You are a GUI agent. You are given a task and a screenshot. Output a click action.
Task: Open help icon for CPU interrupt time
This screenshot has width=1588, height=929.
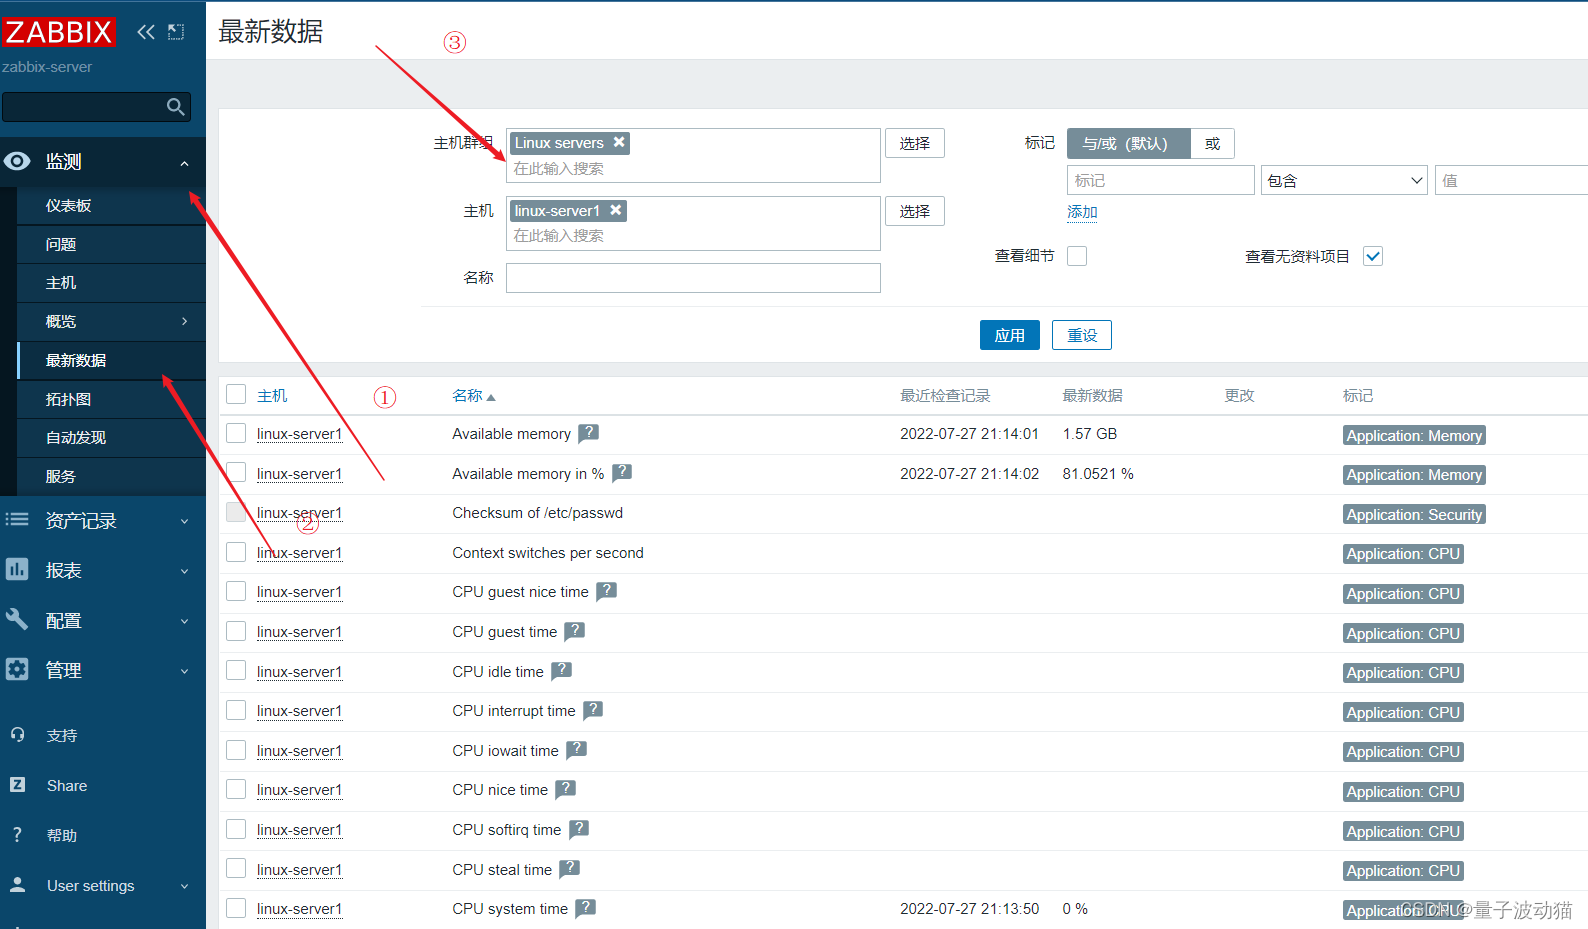(x=593, y=709)
